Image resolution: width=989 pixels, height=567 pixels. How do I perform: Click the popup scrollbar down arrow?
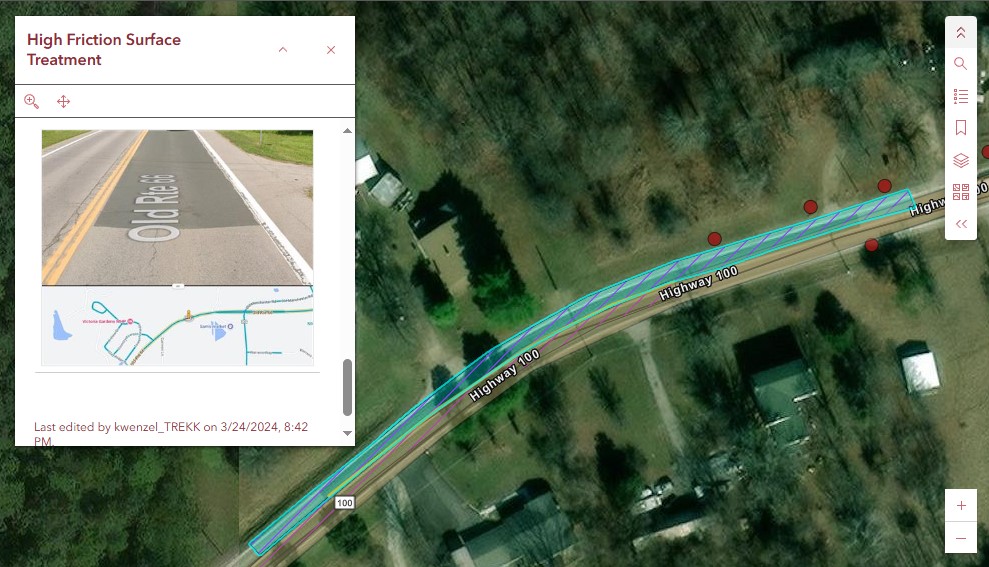(x=347, y=433)
